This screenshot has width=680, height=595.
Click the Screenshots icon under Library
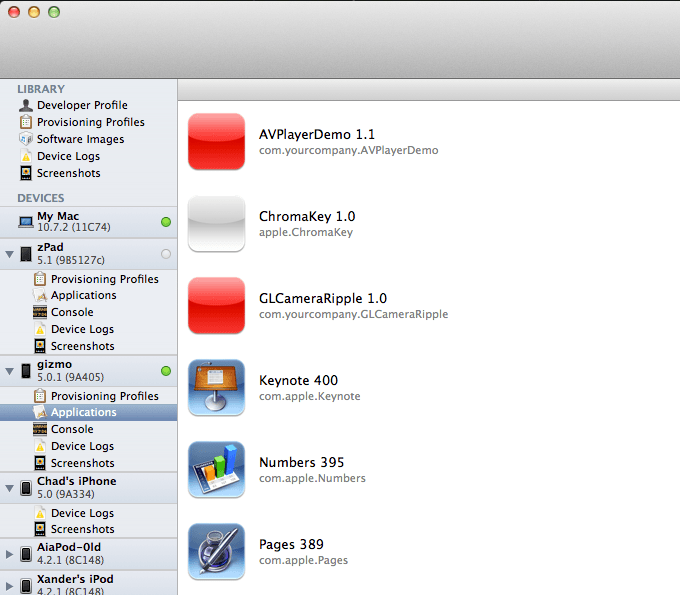pos(26,173)
